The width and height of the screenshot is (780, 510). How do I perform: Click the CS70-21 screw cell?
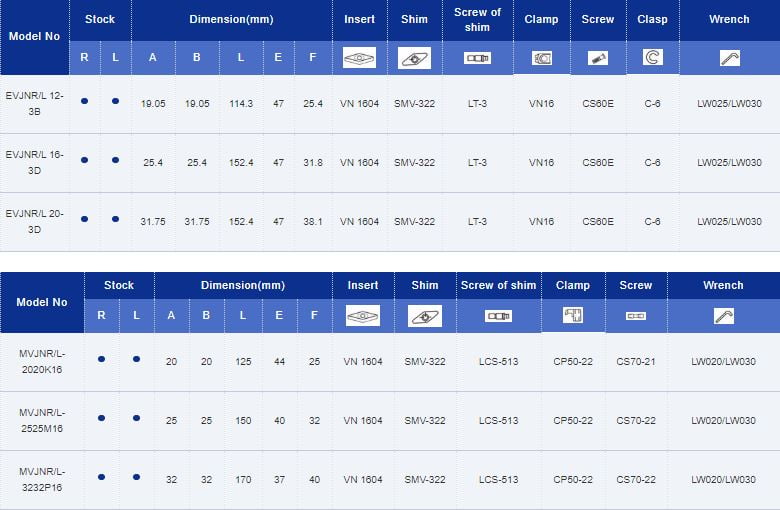(x=636, y=361)
